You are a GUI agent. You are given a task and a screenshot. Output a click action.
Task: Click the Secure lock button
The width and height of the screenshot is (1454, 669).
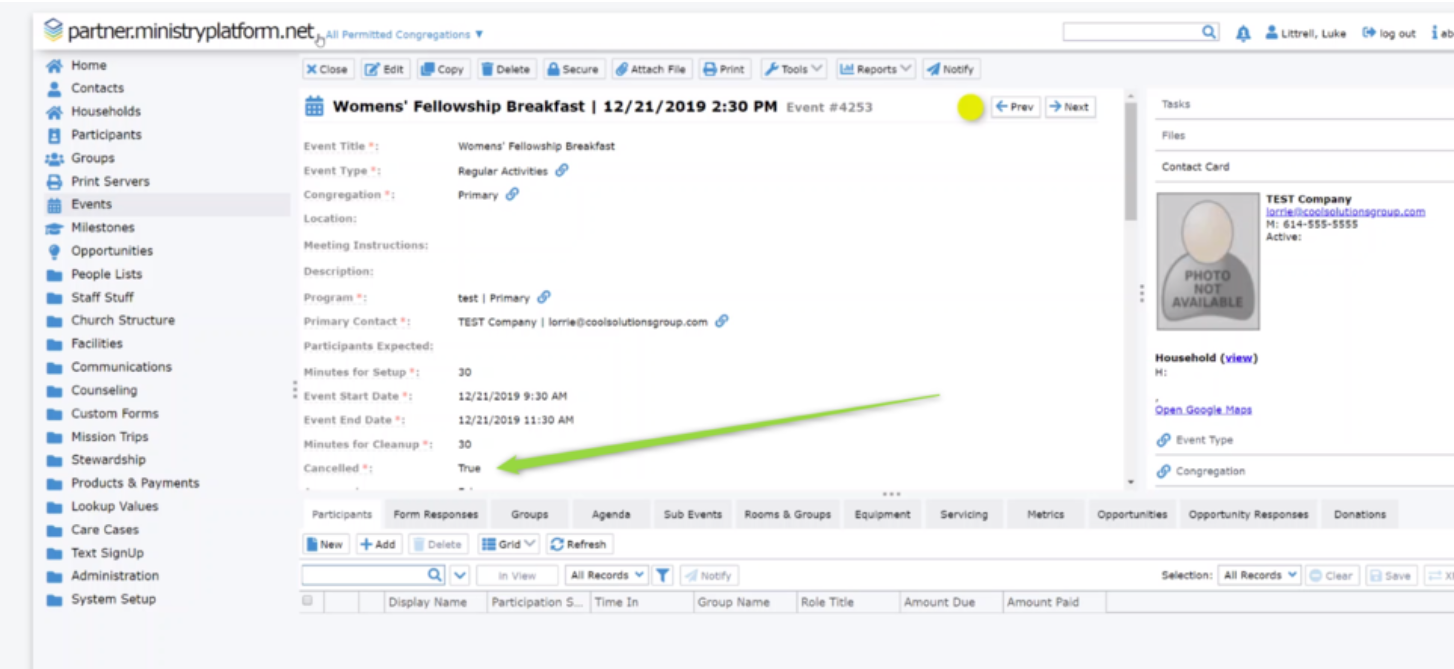coord(572,69)
